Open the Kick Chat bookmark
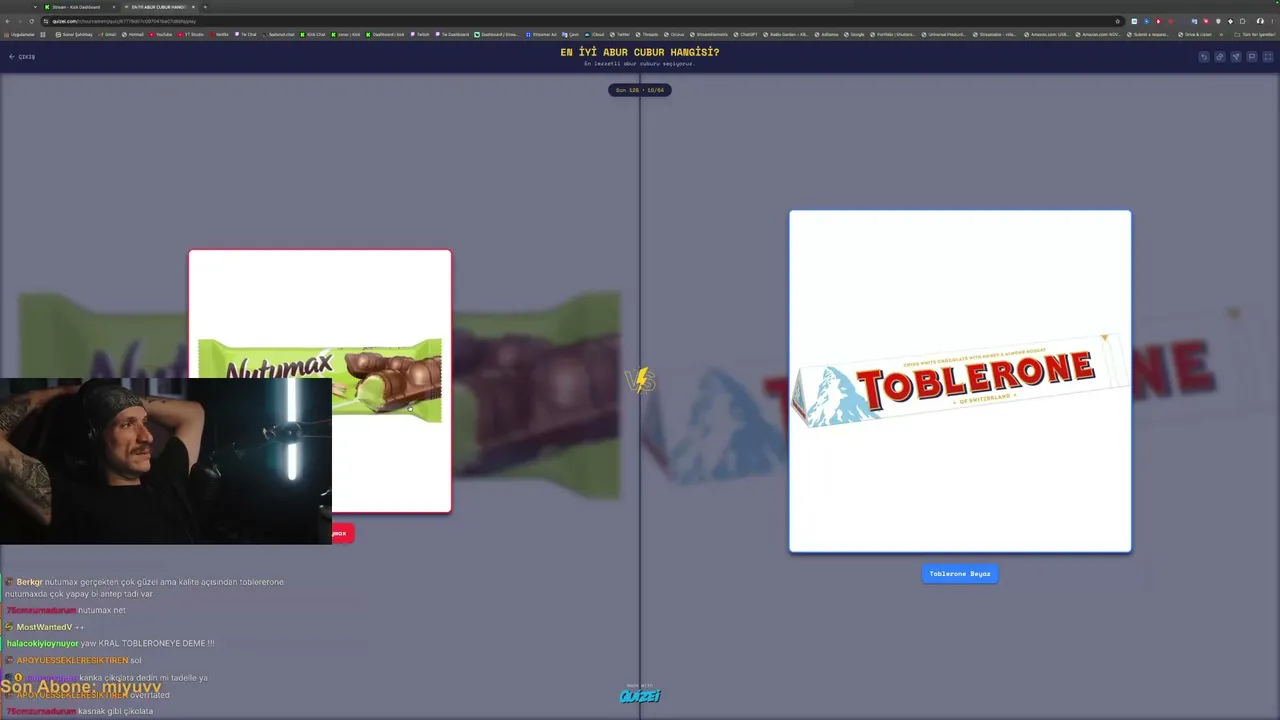1280x720 pixels. click(313, 34)
